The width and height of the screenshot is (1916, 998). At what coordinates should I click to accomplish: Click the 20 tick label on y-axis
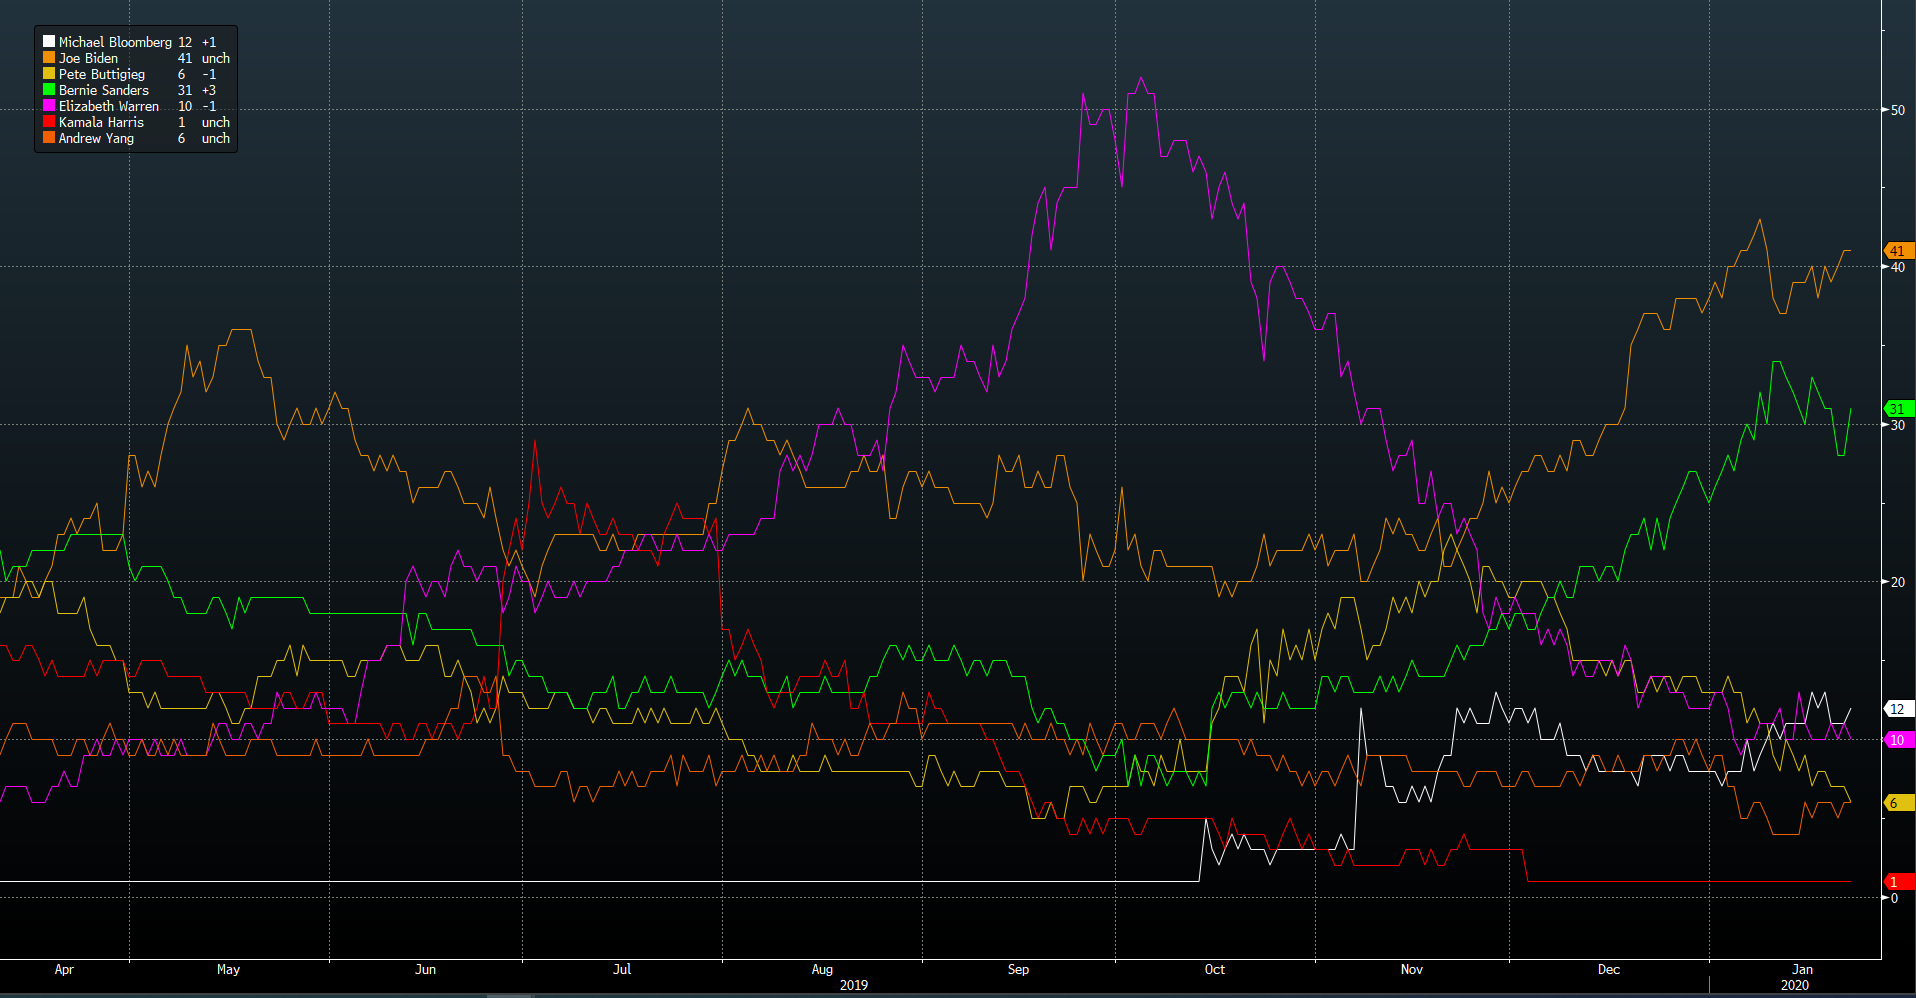coord(1897,582)
